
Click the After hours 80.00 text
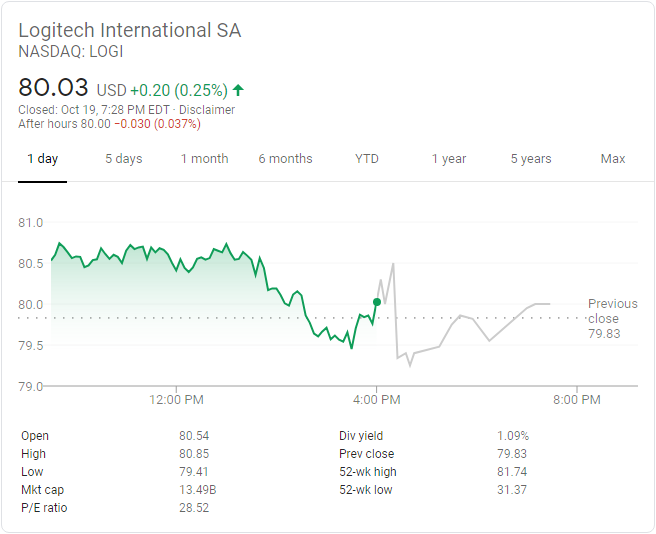[x=64, y=124]
